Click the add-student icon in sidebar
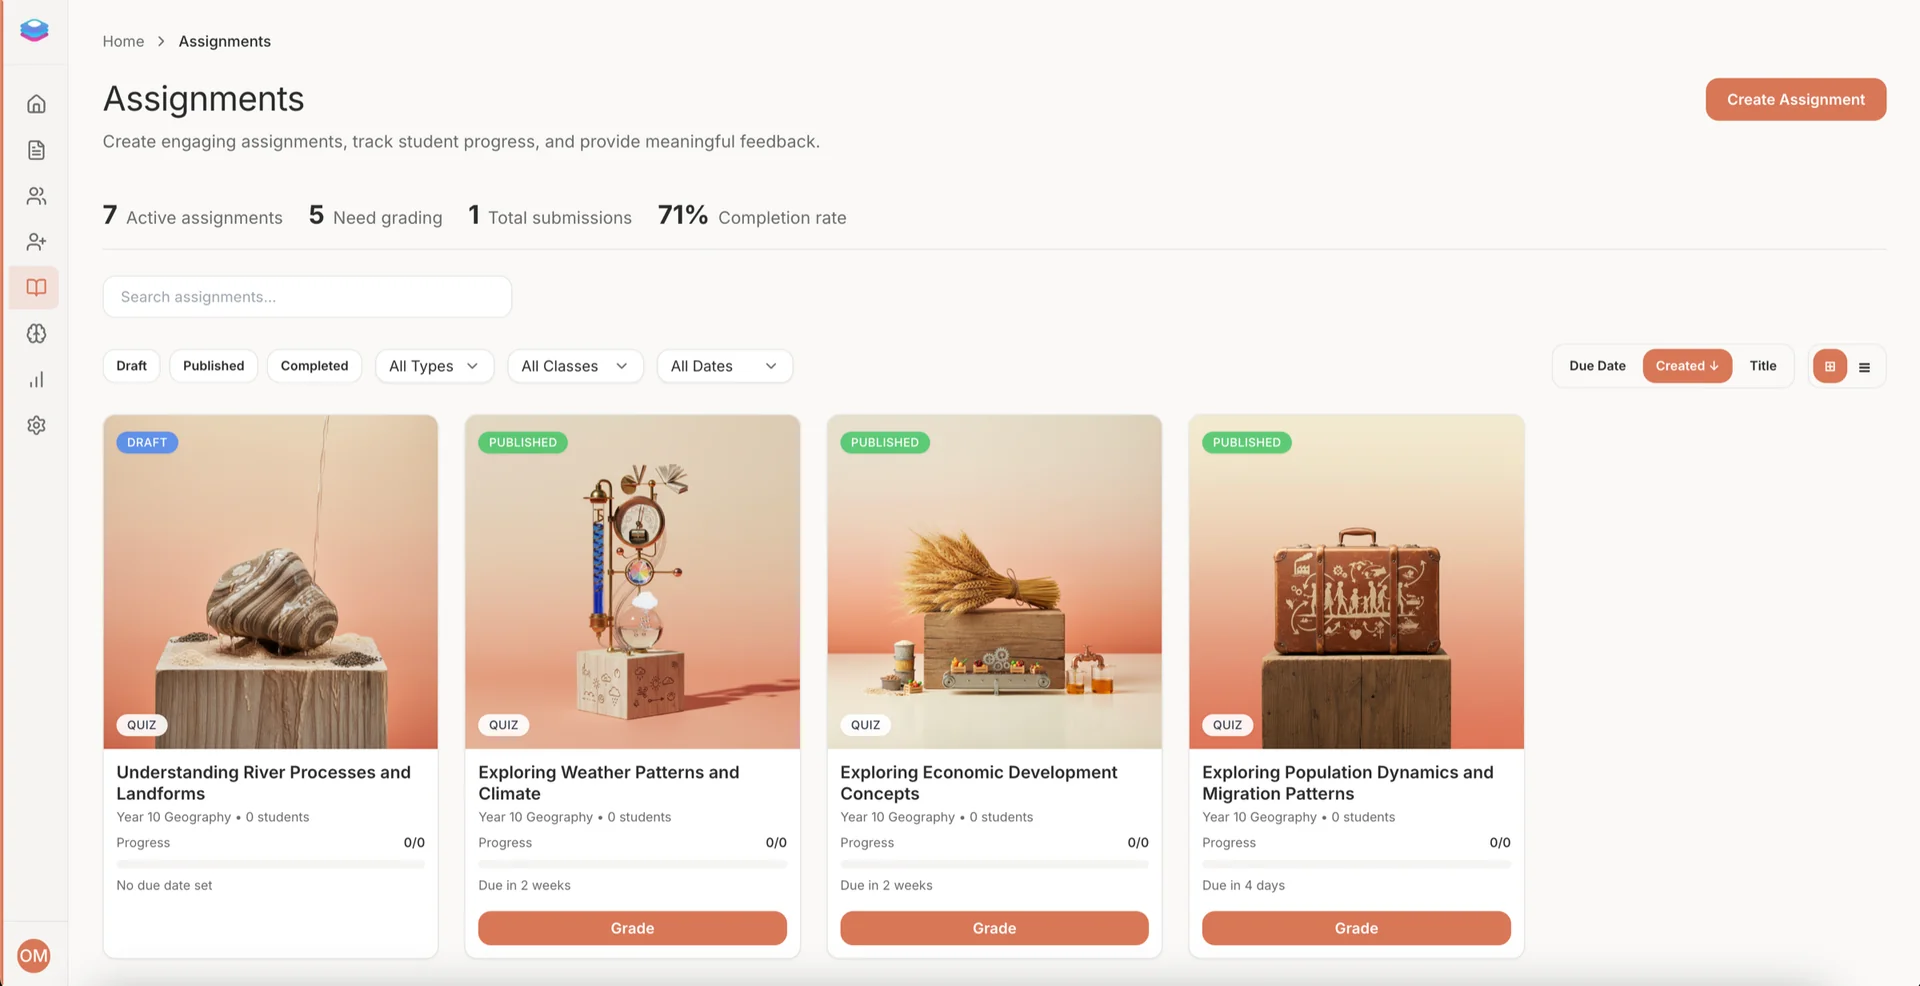Image resolution: width=1920 pixels, height=986 pixels. [36, 241]
